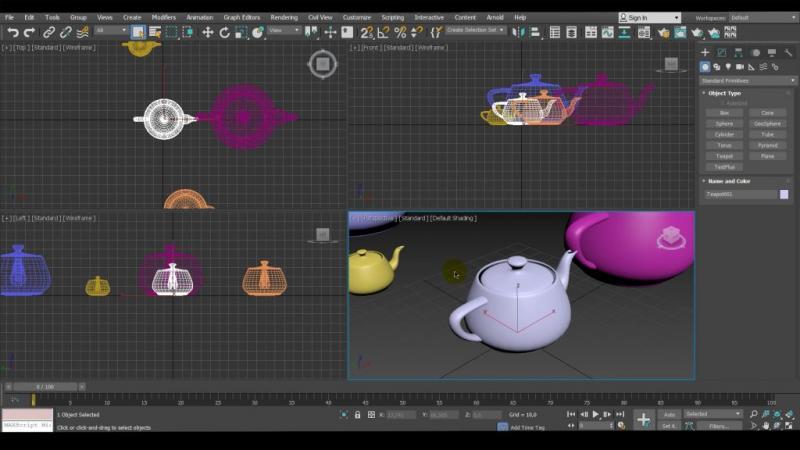Open the Modifiers menu

pos(163,17)
